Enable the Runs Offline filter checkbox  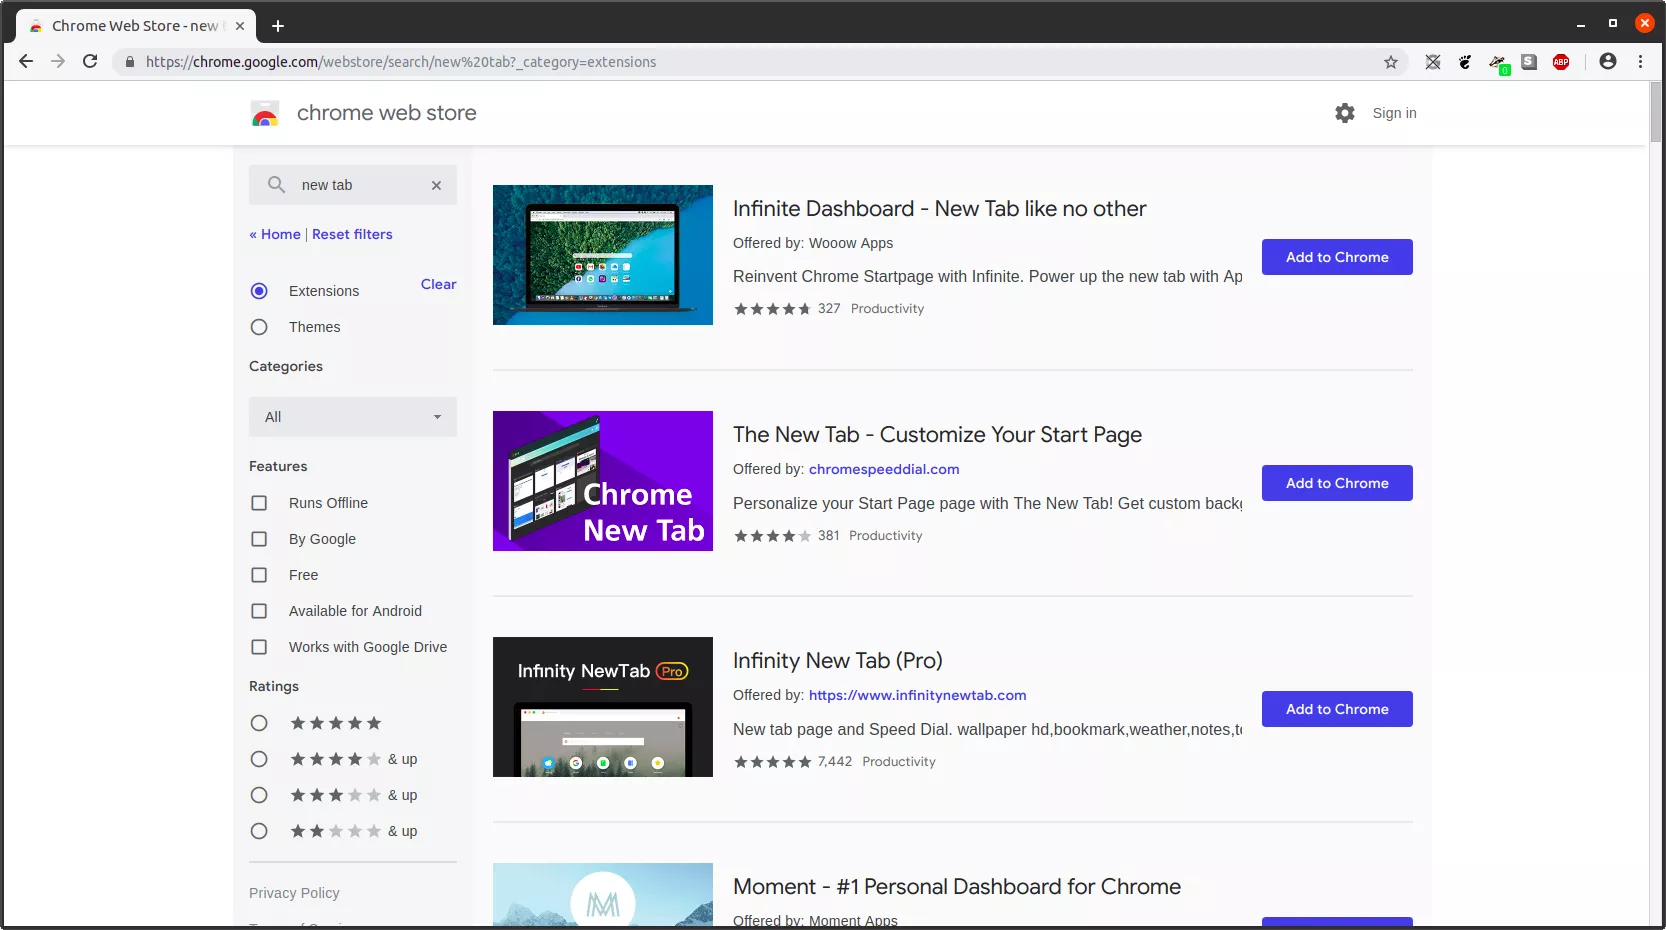point(259,503)
